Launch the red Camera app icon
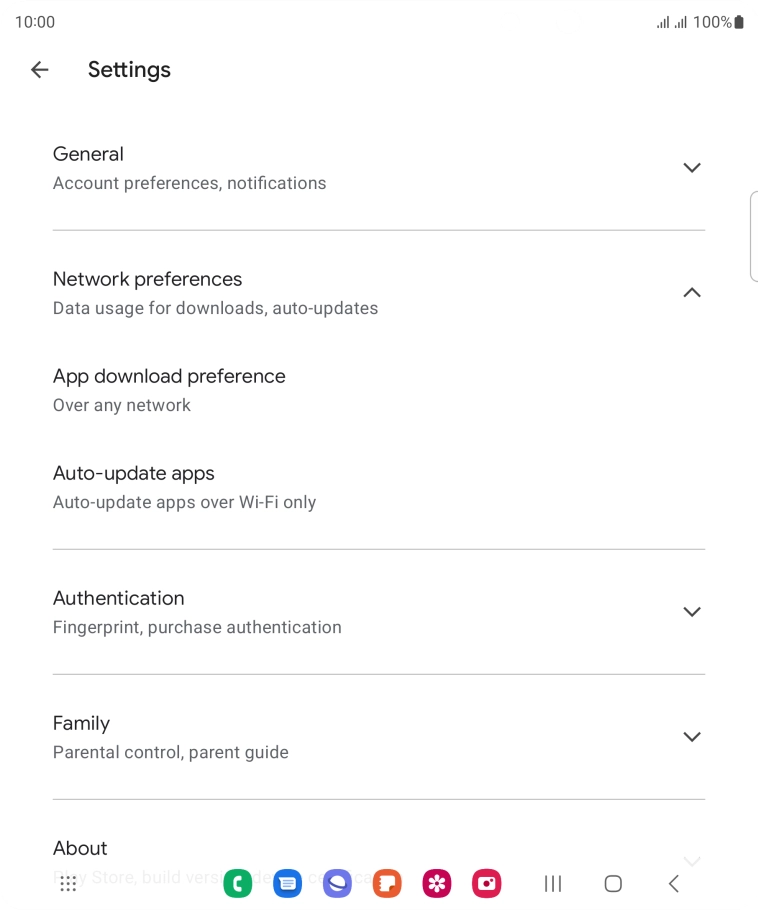This screenshot has height=910, width=758. click(x=487, y=883)
